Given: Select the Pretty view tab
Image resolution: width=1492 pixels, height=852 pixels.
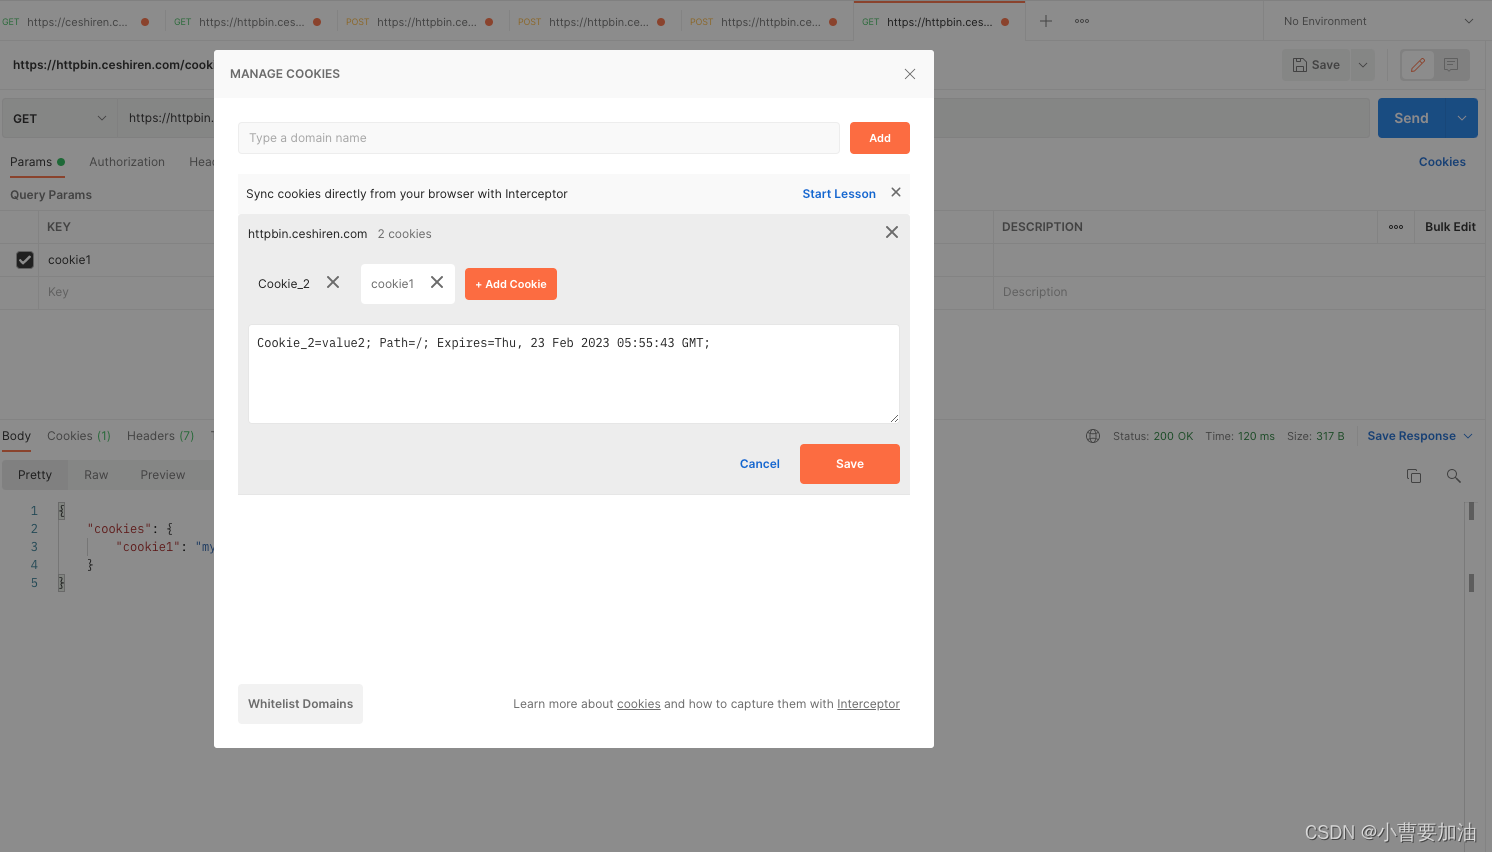Looking at the screenshot, I should tap(35, 475).
